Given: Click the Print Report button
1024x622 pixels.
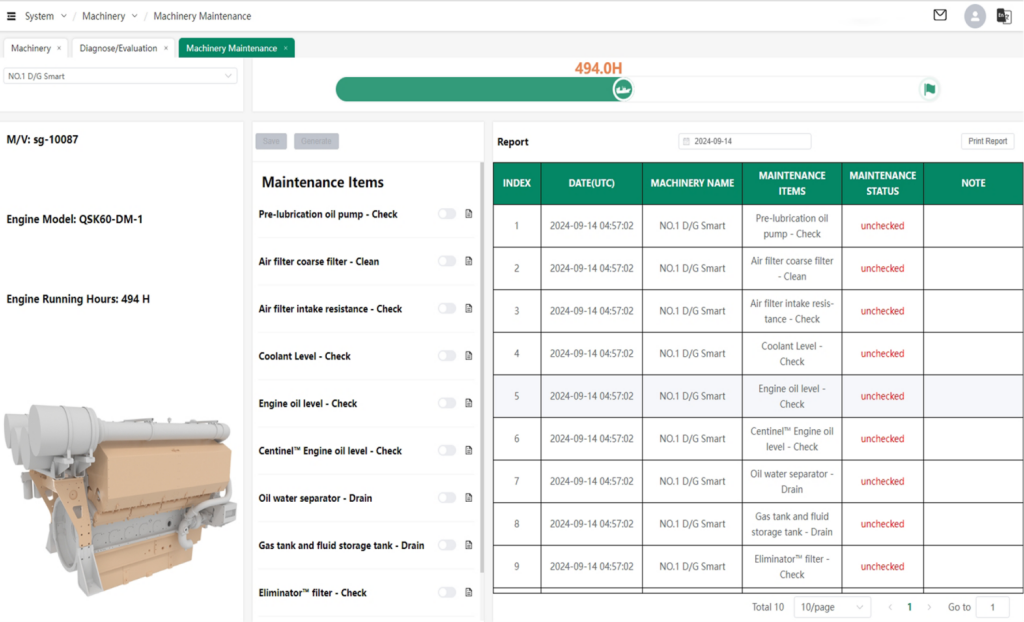Looking at the screenshot, I should point(987,141).
